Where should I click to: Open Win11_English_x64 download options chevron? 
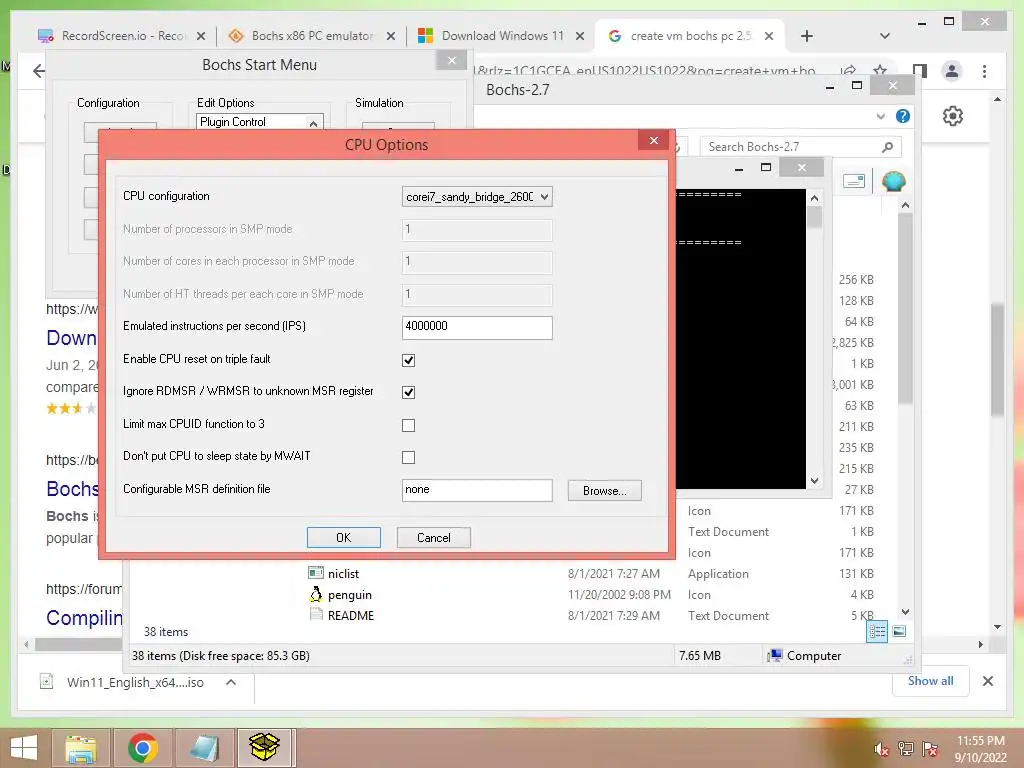231,682
